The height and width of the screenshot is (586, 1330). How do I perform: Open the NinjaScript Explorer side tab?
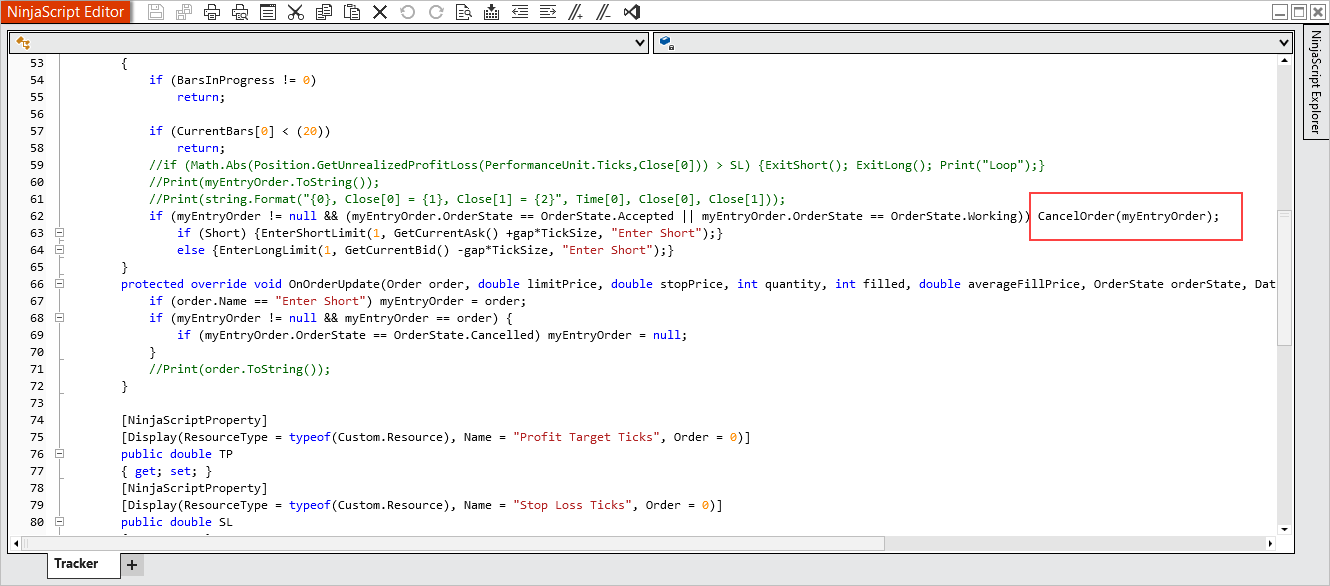pos(1316,82)
